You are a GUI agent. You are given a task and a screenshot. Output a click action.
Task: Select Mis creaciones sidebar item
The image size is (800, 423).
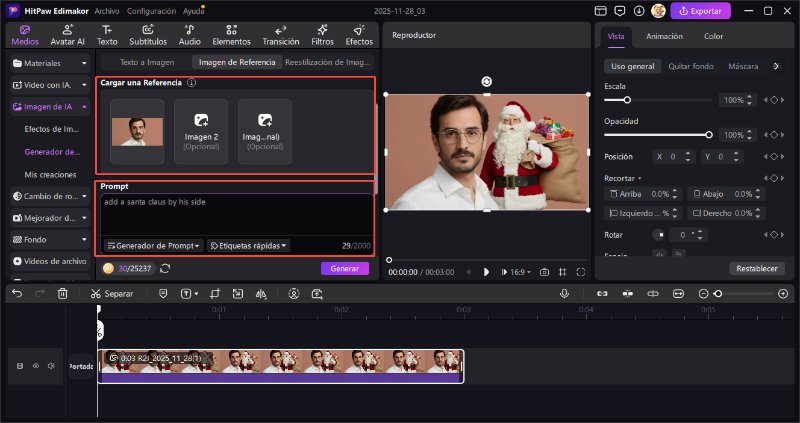tap(51, 175)
